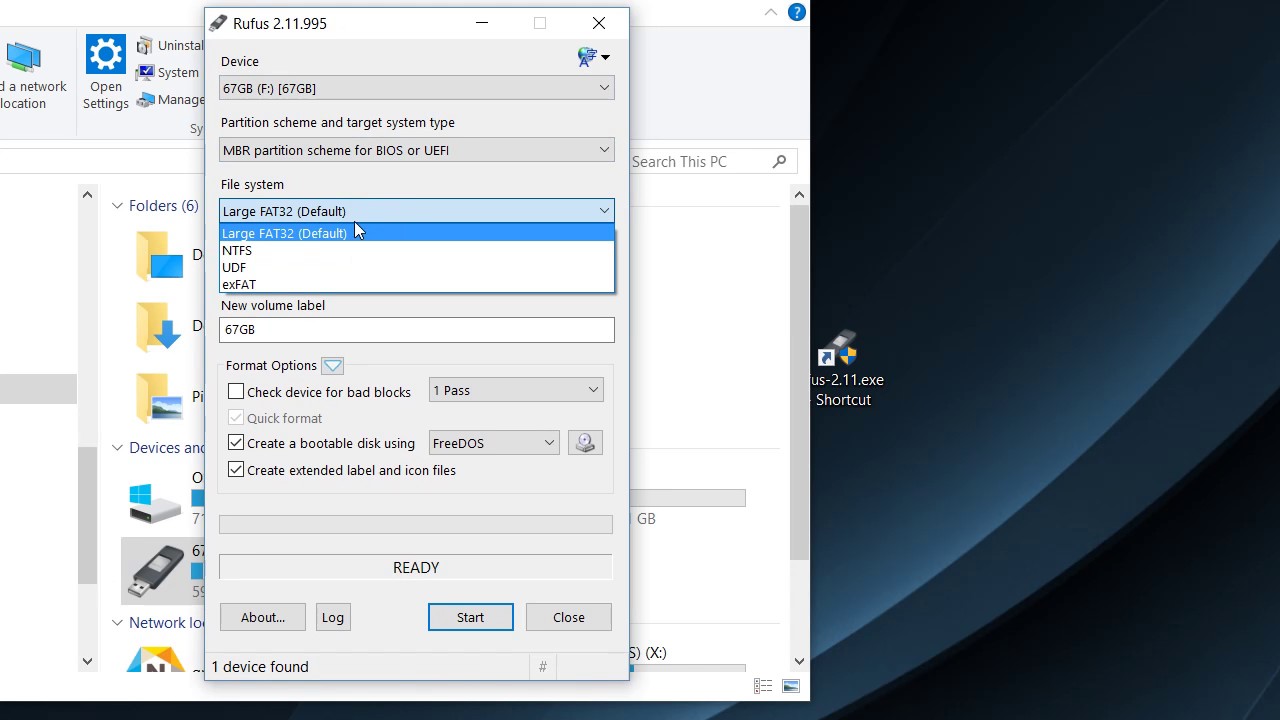This screenshot has width=1280, height=720.
Task: Click the ISO image selection disc icon
Action: tap(585, 442)
